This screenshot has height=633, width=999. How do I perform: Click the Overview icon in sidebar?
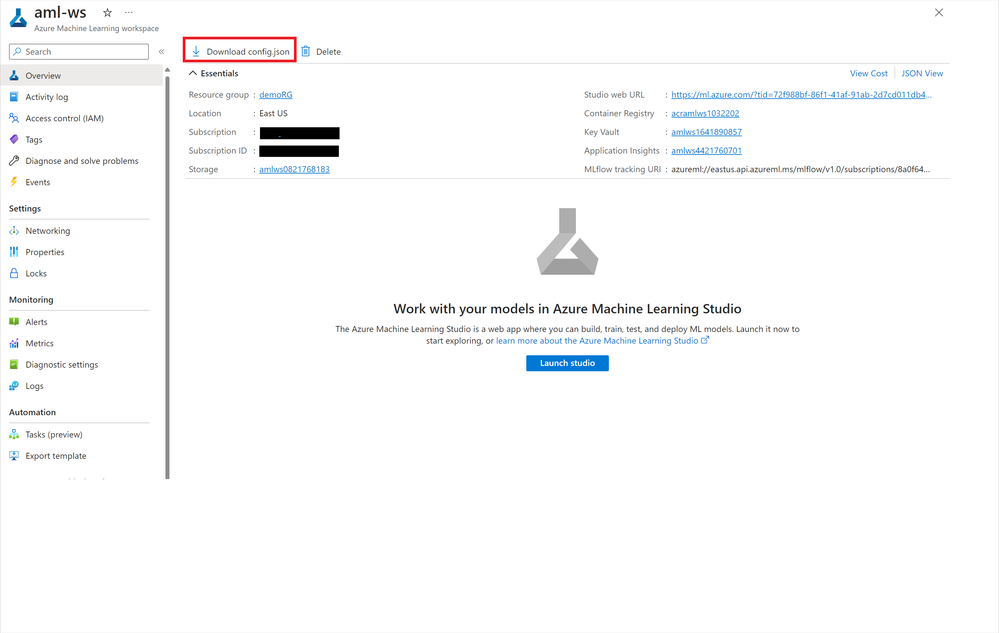pos(14,76)
